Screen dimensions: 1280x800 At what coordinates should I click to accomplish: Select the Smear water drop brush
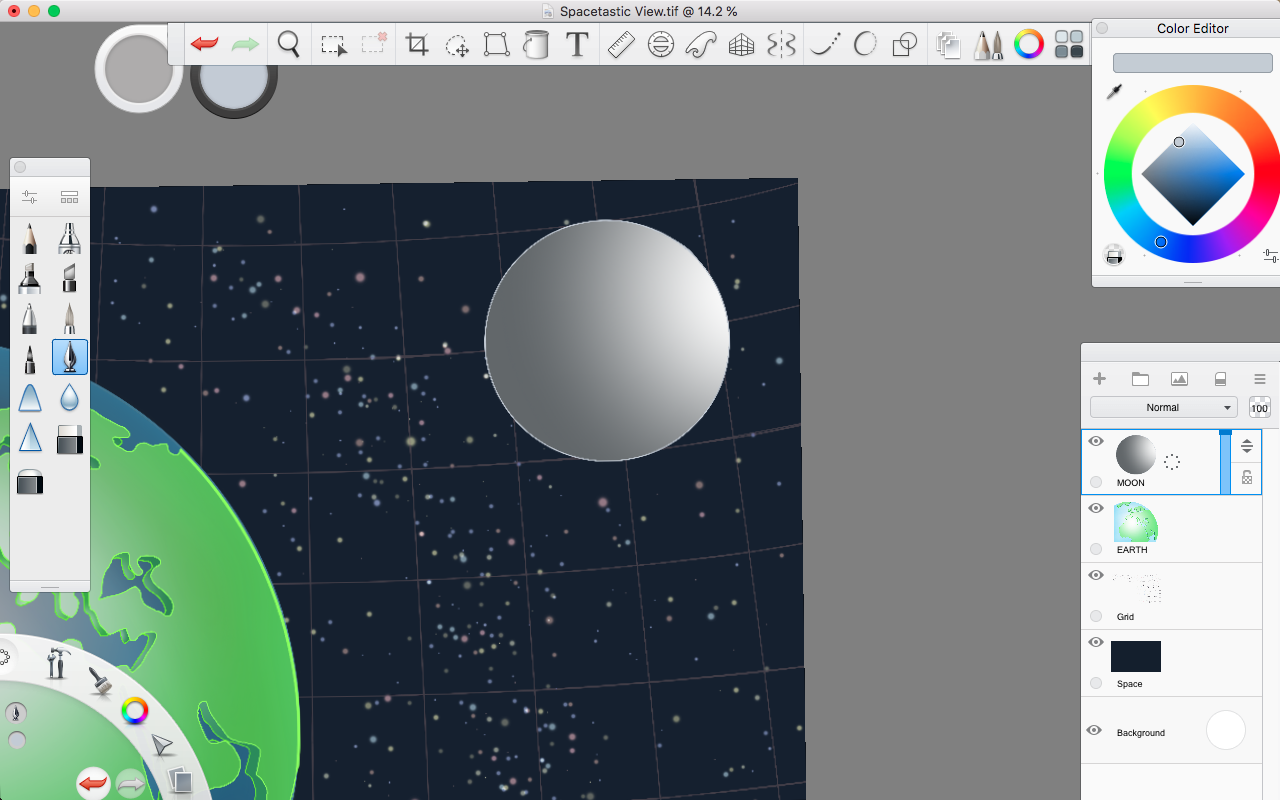[69, 398]
